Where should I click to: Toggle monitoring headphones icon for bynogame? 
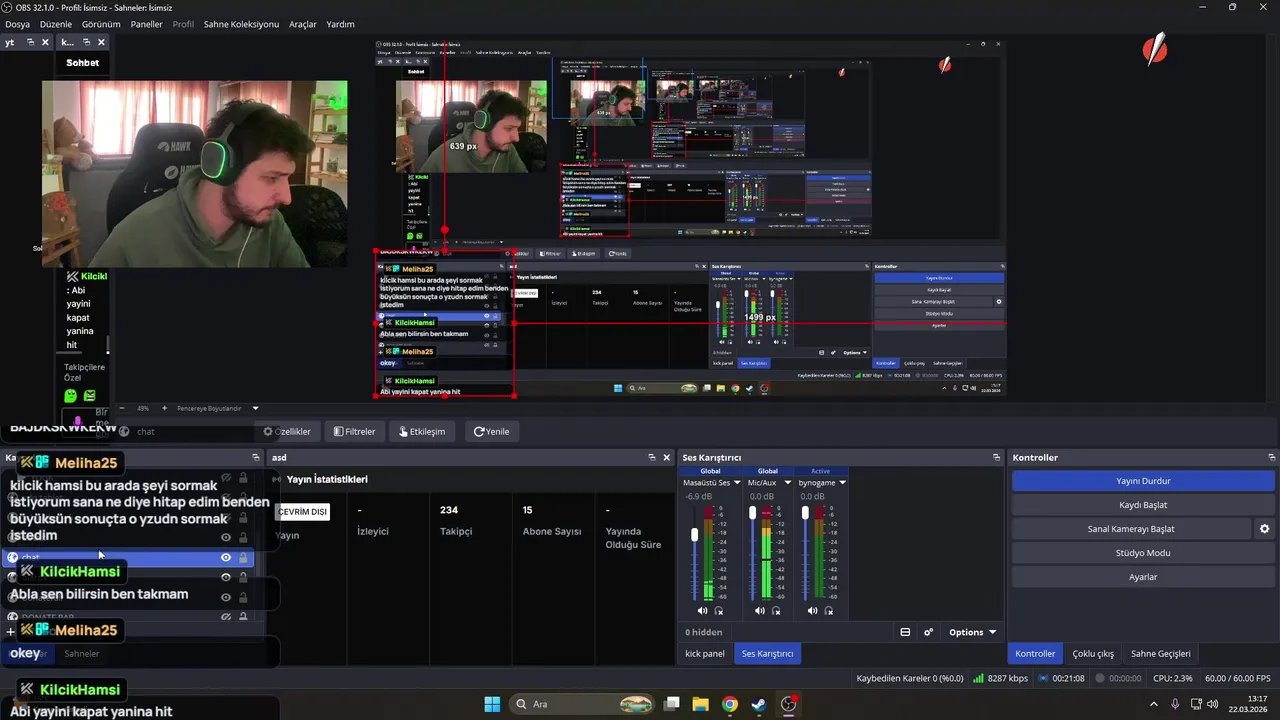[x=829, y=610]
